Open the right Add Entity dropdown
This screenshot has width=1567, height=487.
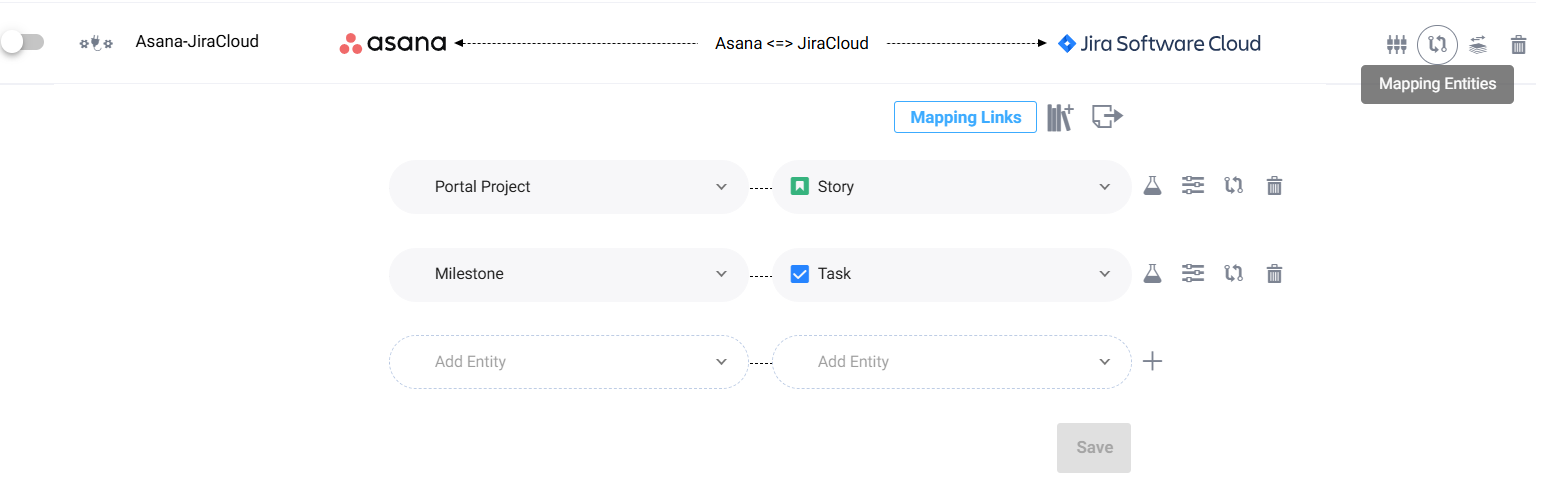pyautogui.click(x=952, y=362)
